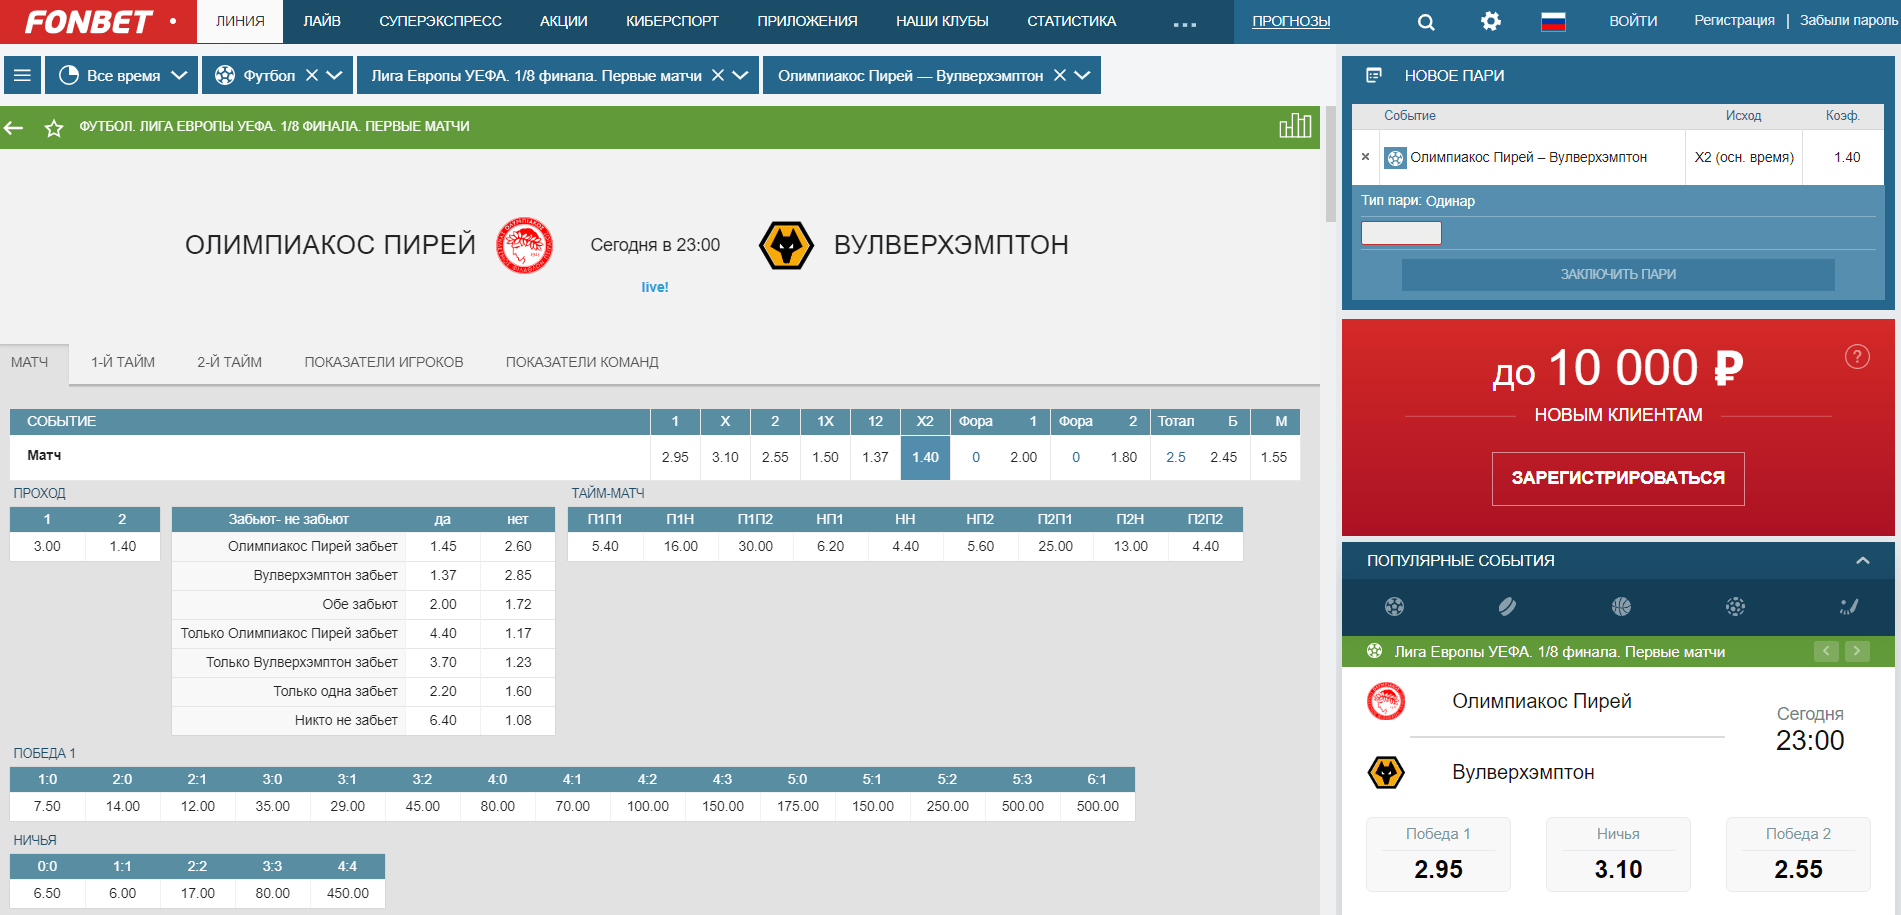Image resolution: width=1901 pixels, height=915 pixels.
Task: Open ПРОГНОЗЫ link
Action: pos(1291,21)
